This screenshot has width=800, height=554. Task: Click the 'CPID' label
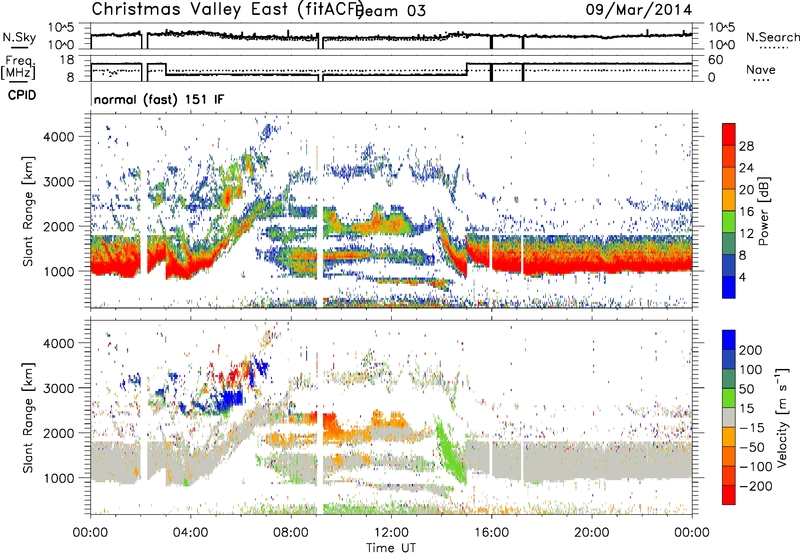click(22, 95)
